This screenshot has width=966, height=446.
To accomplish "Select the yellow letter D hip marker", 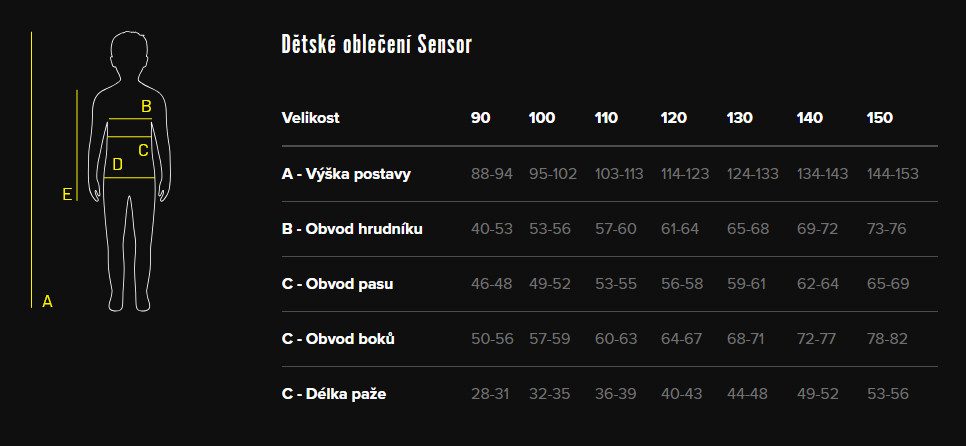I will (x=118, y=164).
